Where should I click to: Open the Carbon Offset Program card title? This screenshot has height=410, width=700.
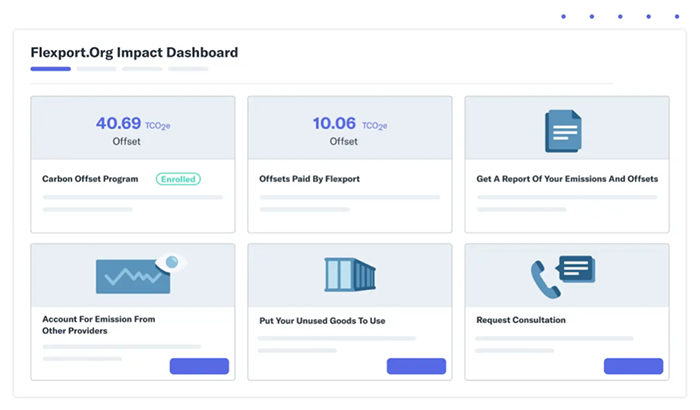[90, 179]
